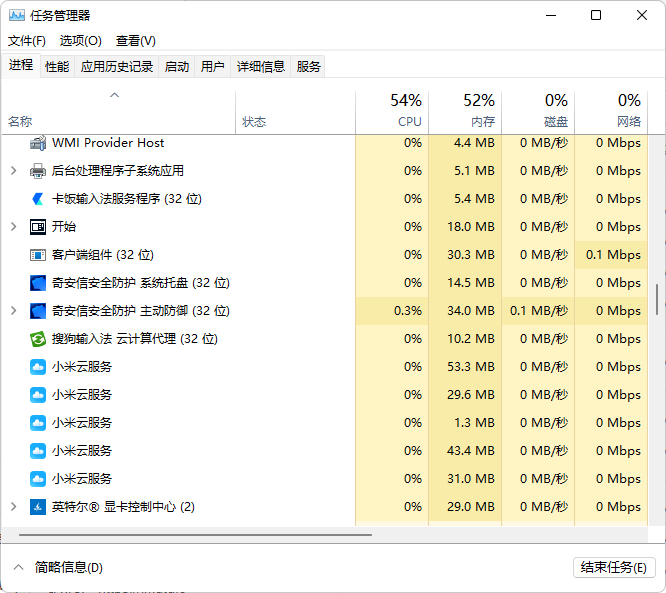The height and width of the screenshot is (593, 666).
Task: Sort by the 网络 column header
Action: point(611,112)
